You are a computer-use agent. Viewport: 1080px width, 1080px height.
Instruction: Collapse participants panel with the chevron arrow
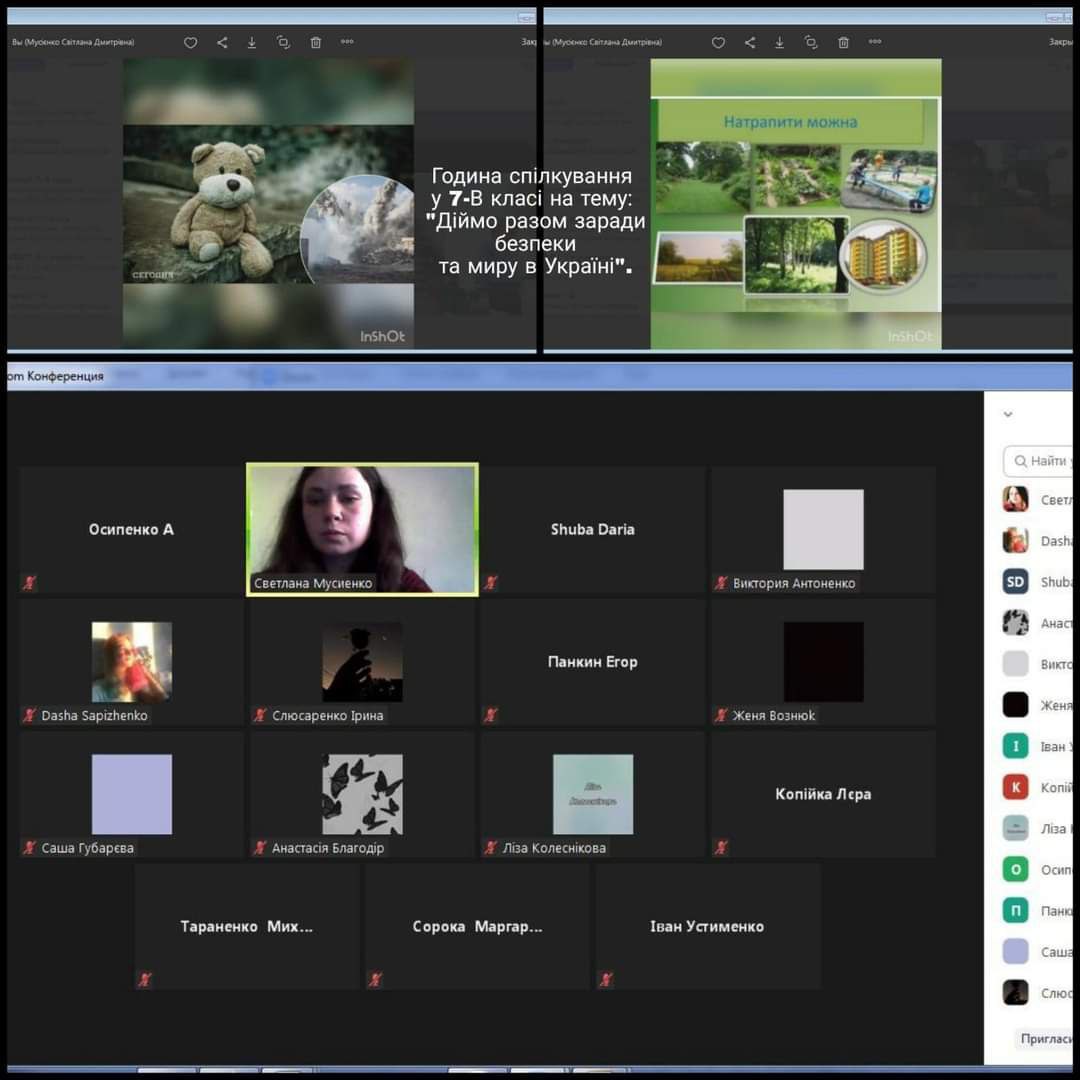1008,414
